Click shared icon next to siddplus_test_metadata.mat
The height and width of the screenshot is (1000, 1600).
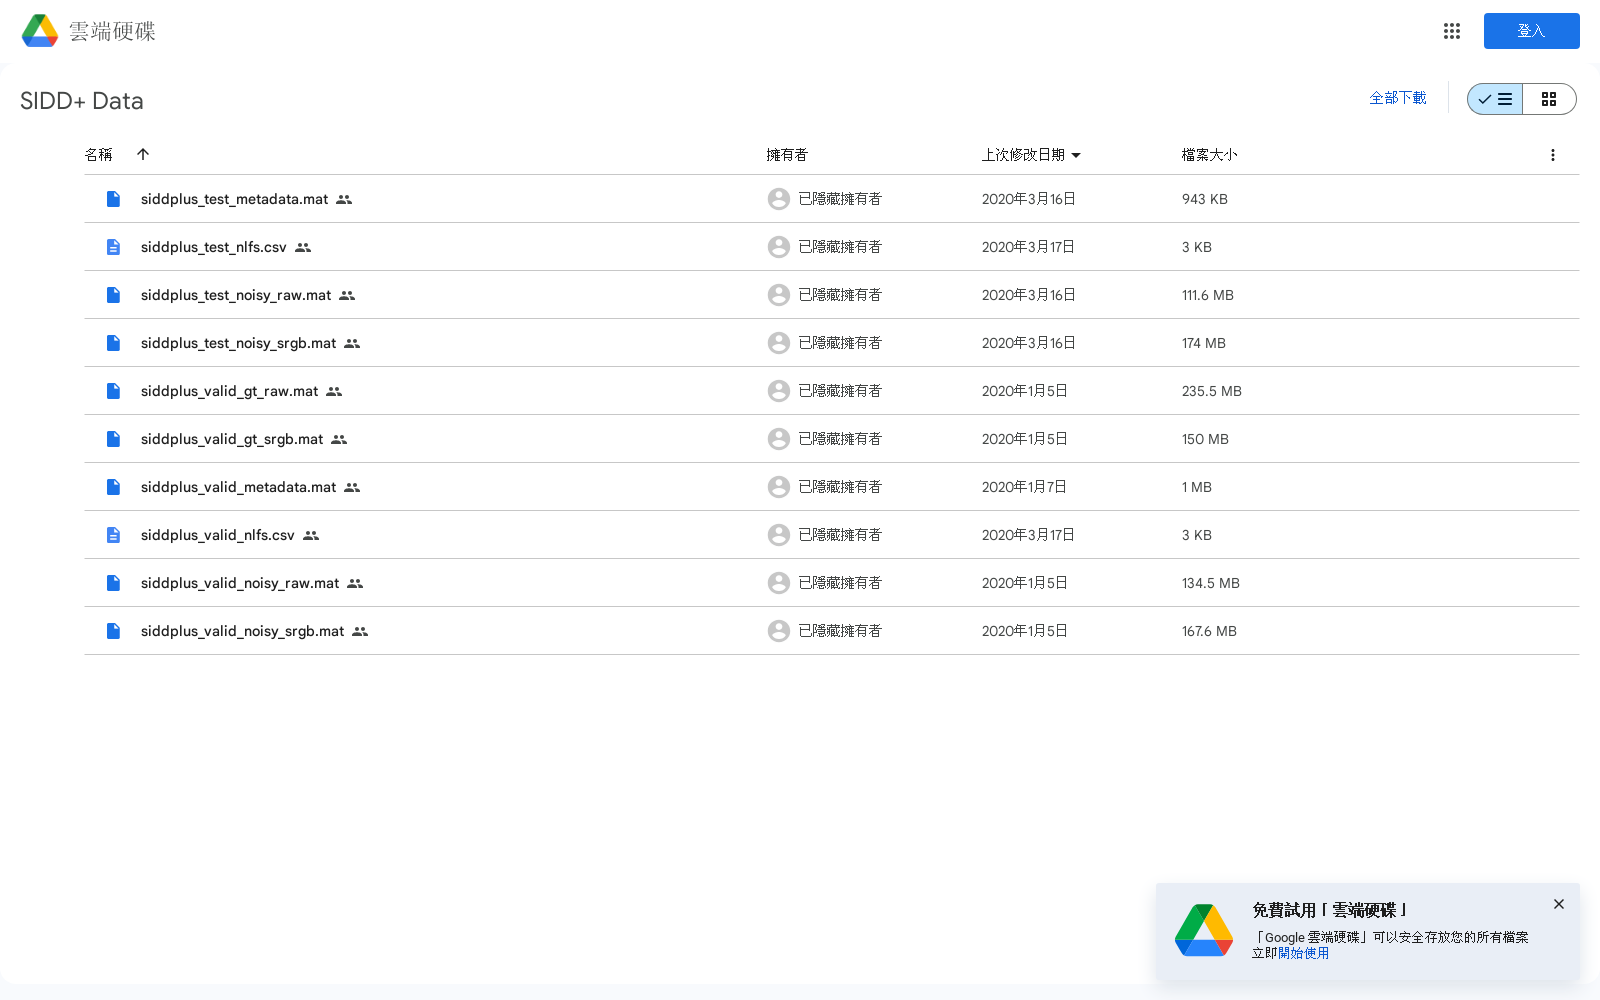pos(344,200)
